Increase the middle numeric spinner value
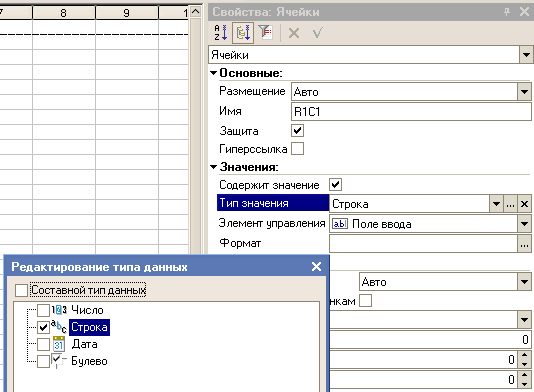This screenshot has width=534, height=392. pyautogui.click(x=524, y=355)
